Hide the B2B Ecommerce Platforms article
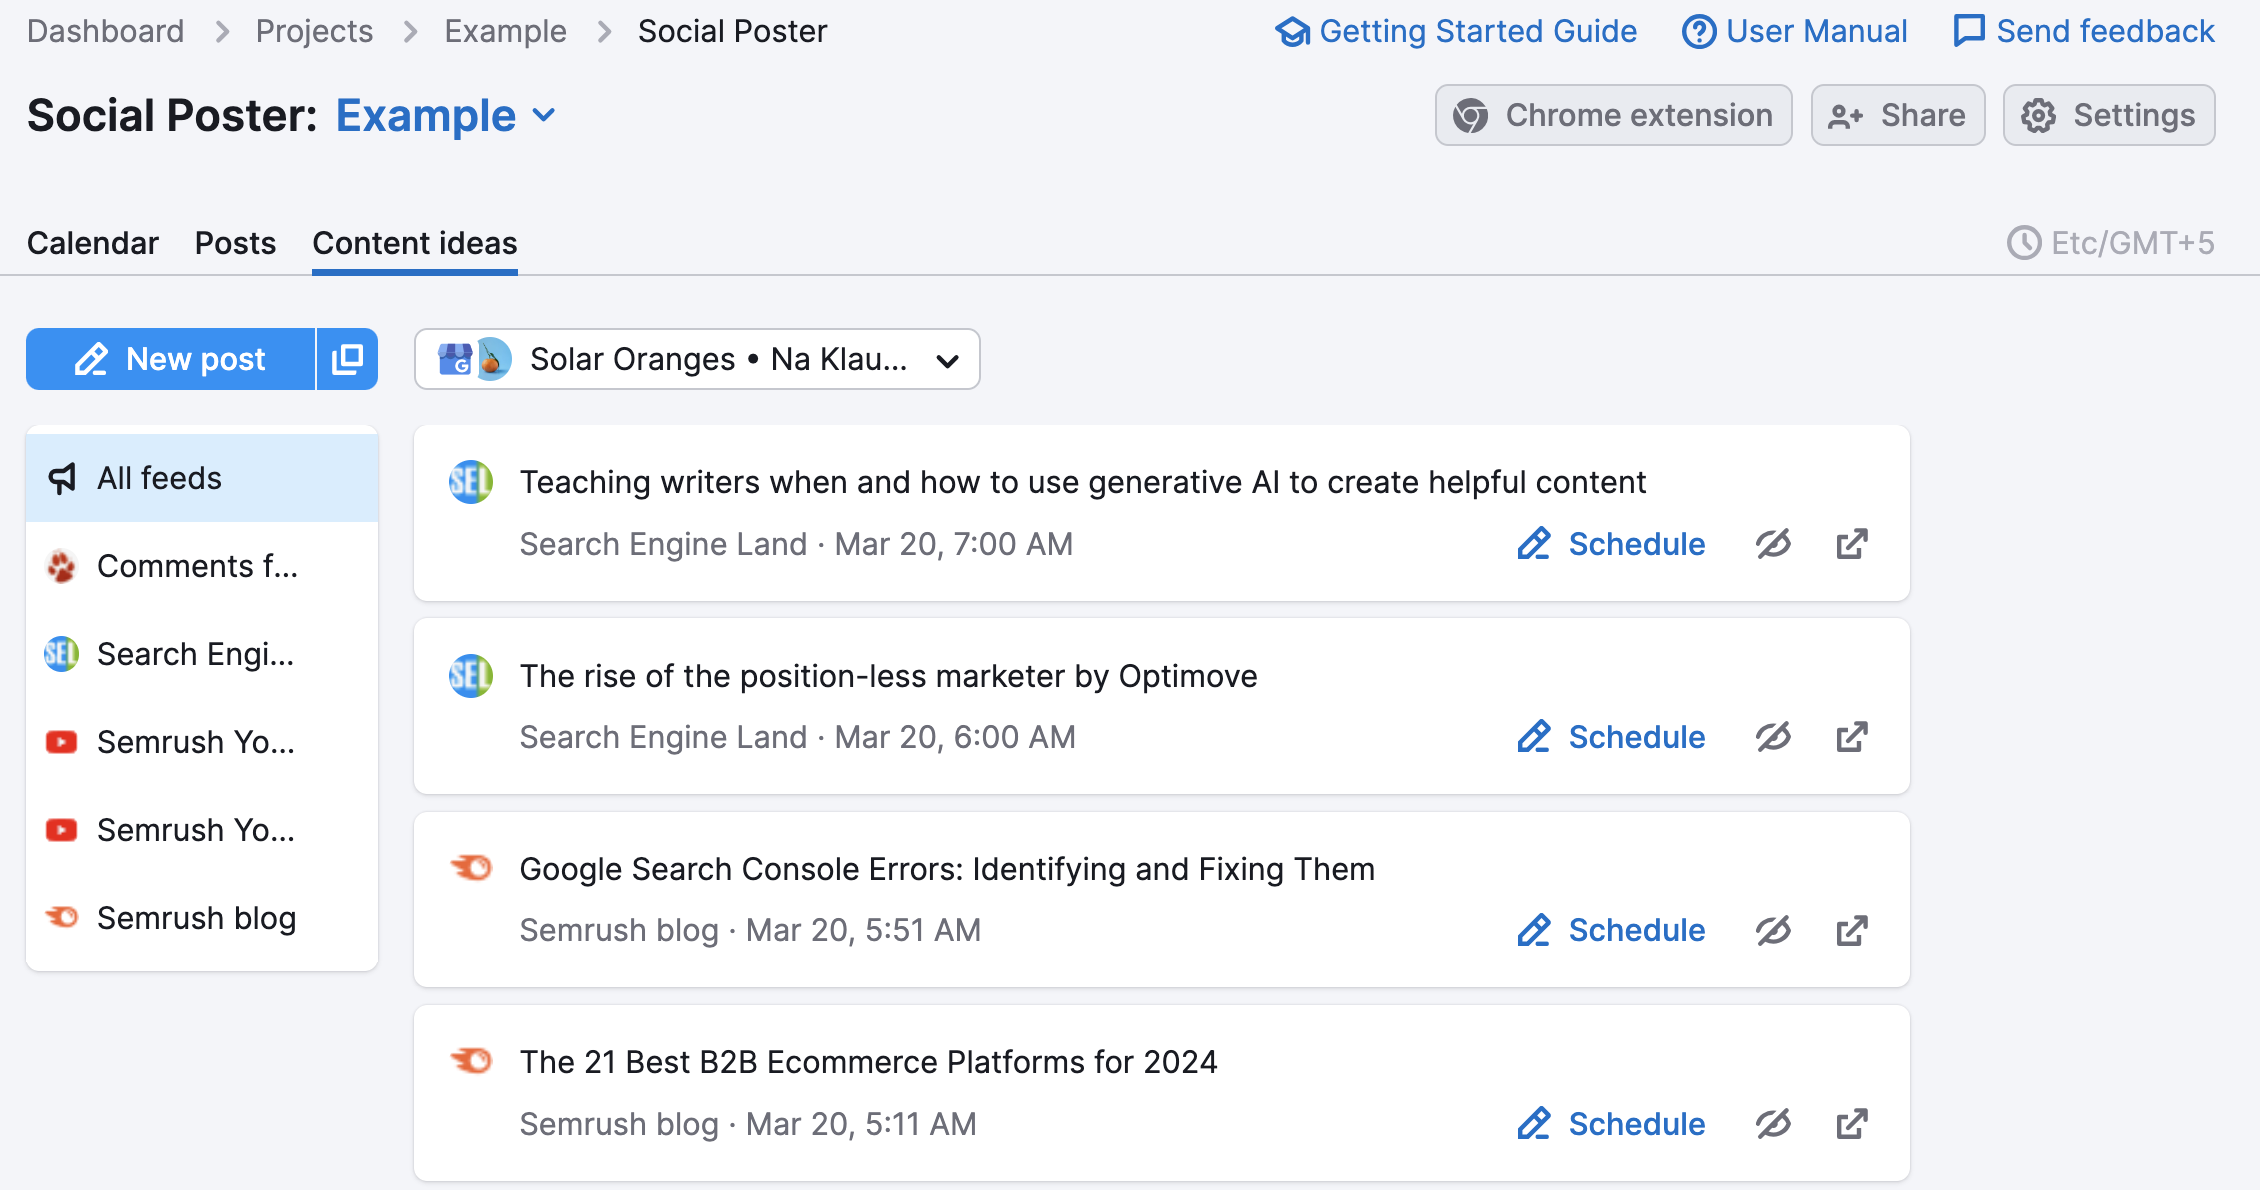This screenshot has height=1190, width=2260. 1772,1123
